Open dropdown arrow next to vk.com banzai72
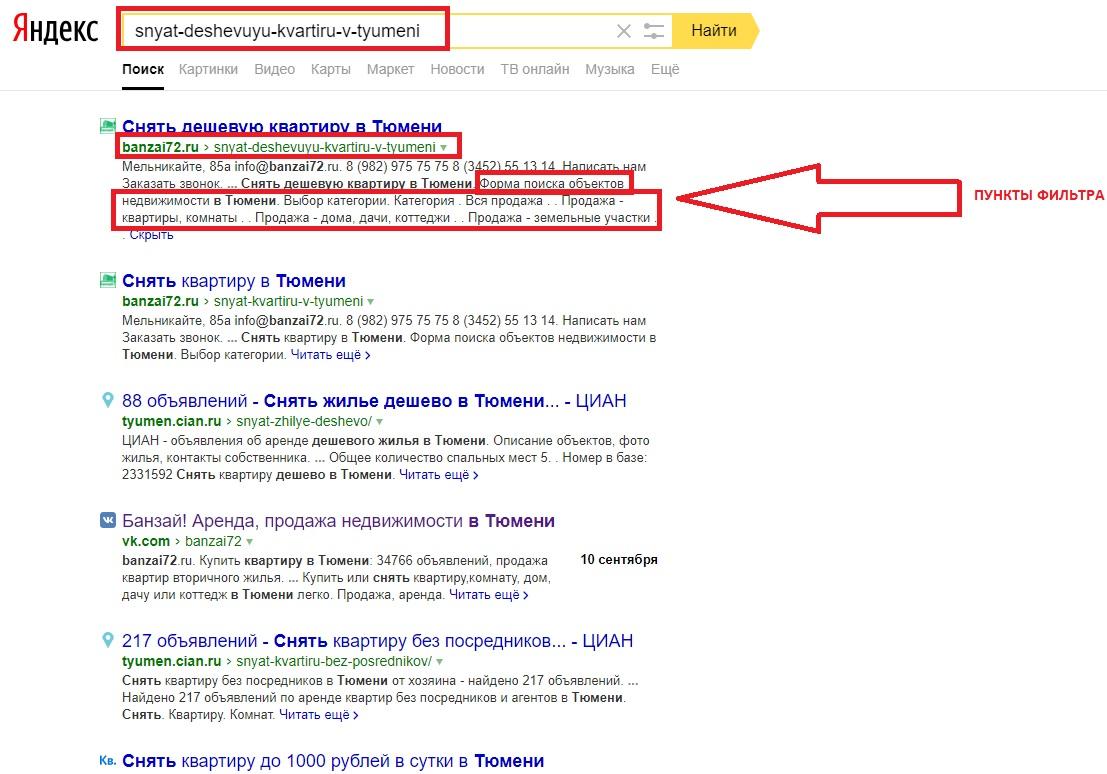 pyautogui.click(x=249, y=542)
